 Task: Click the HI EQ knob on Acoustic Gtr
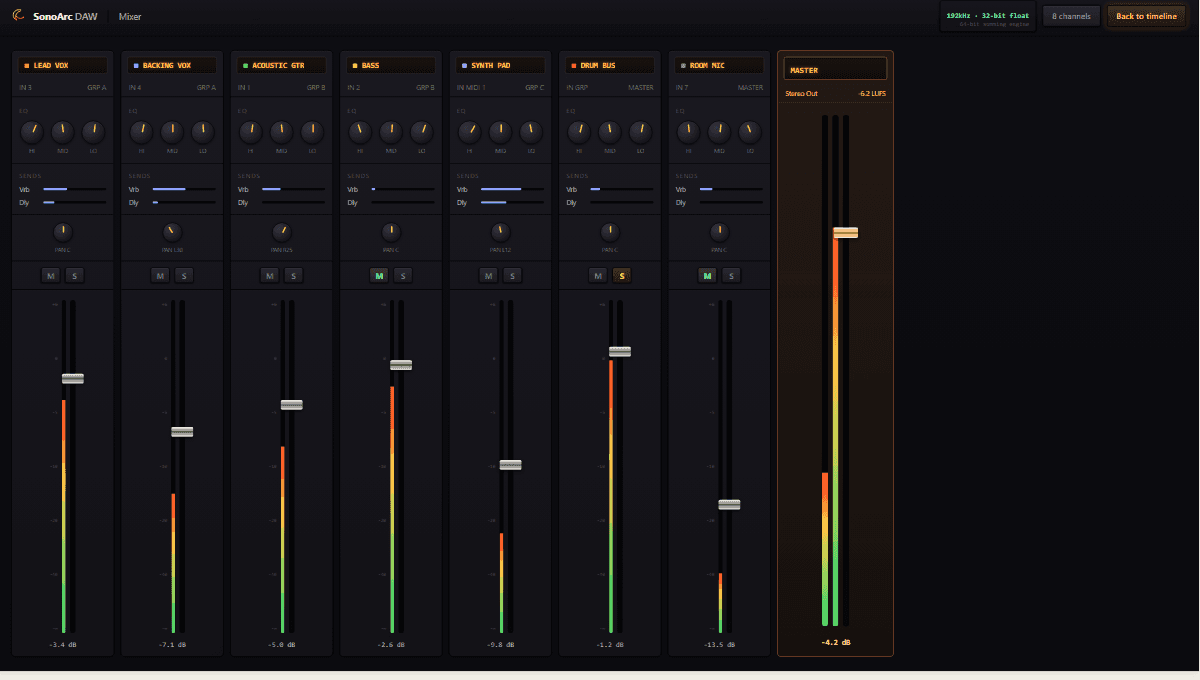point(251,131)
